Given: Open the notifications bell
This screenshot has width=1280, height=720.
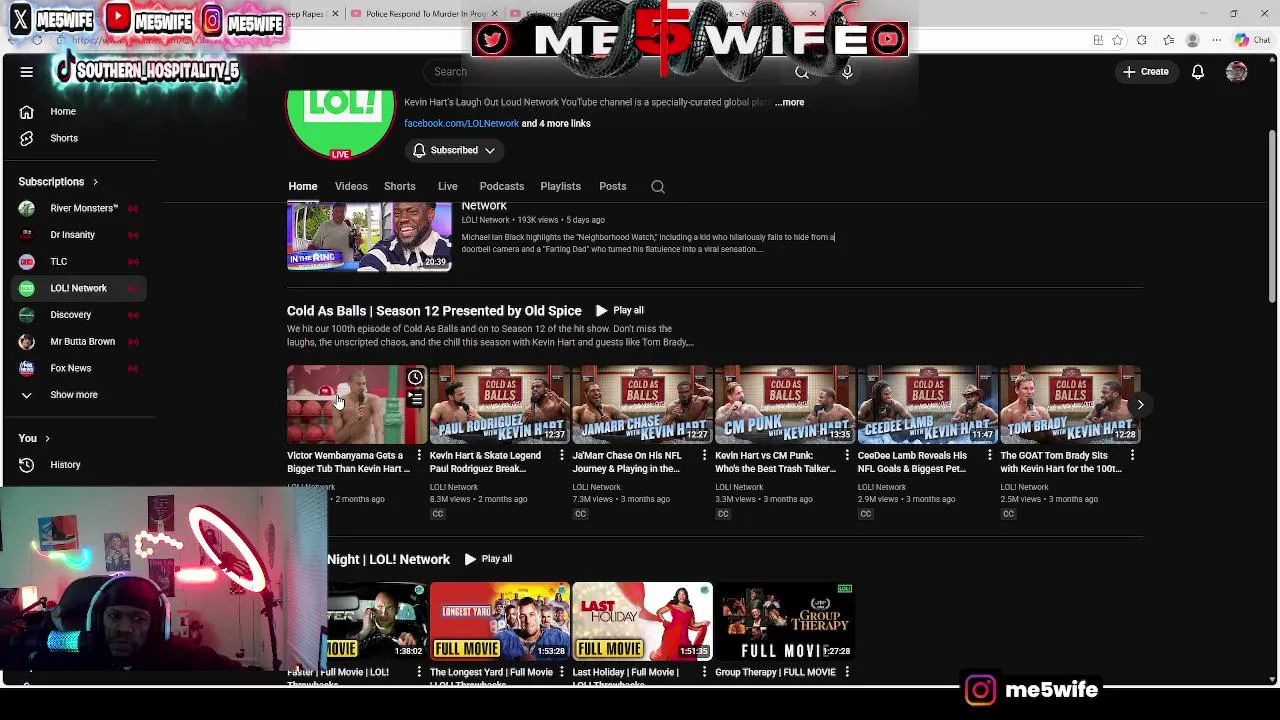Looking at the screenshot, I should pyautogui.click(x=1197, y=72).
